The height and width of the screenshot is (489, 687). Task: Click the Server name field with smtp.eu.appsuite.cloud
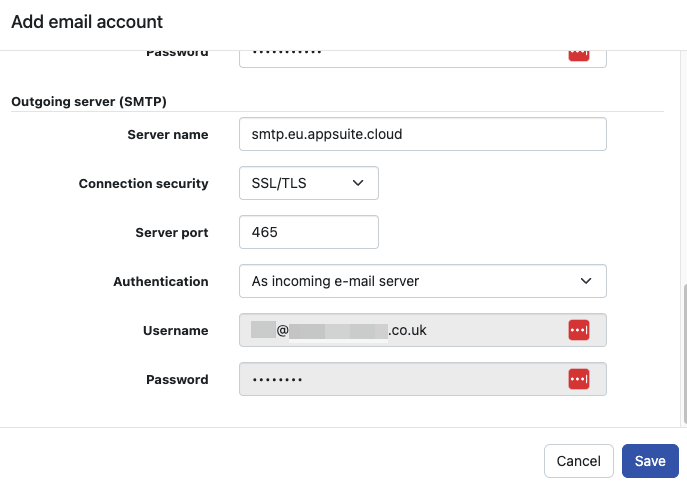point(422,134)
